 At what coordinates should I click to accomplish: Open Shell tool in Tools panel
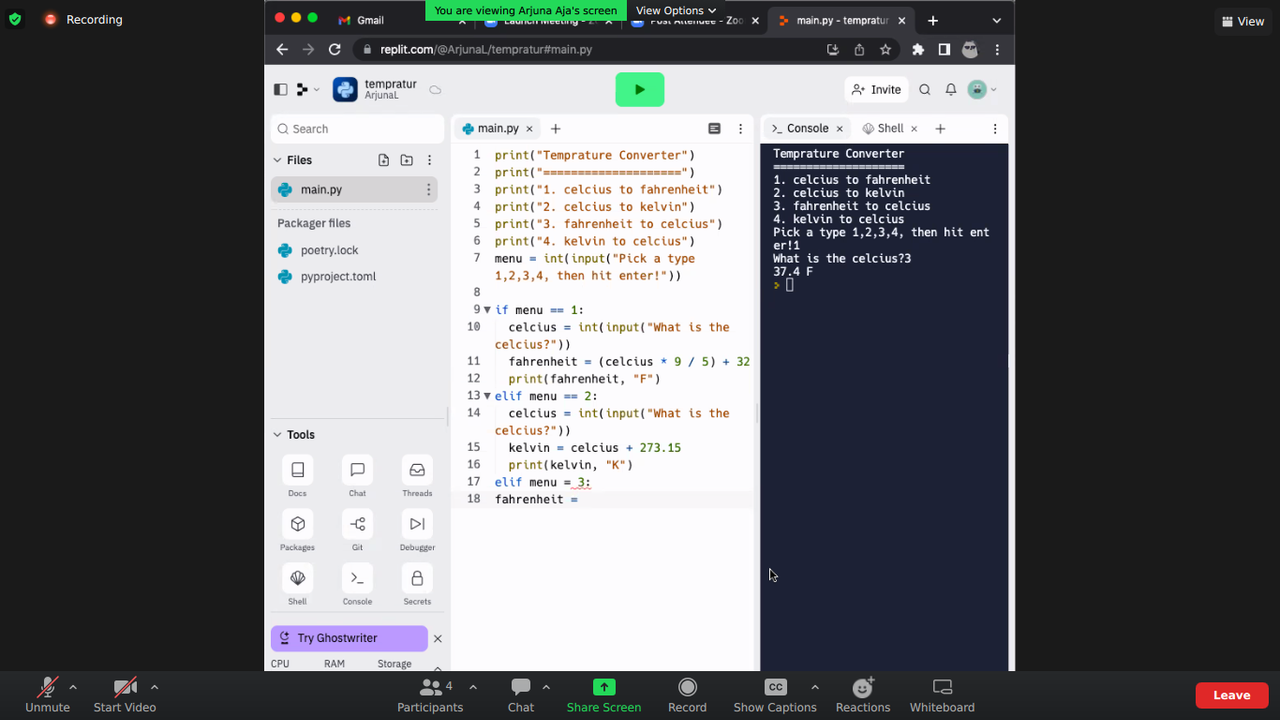tap(297, 584)
